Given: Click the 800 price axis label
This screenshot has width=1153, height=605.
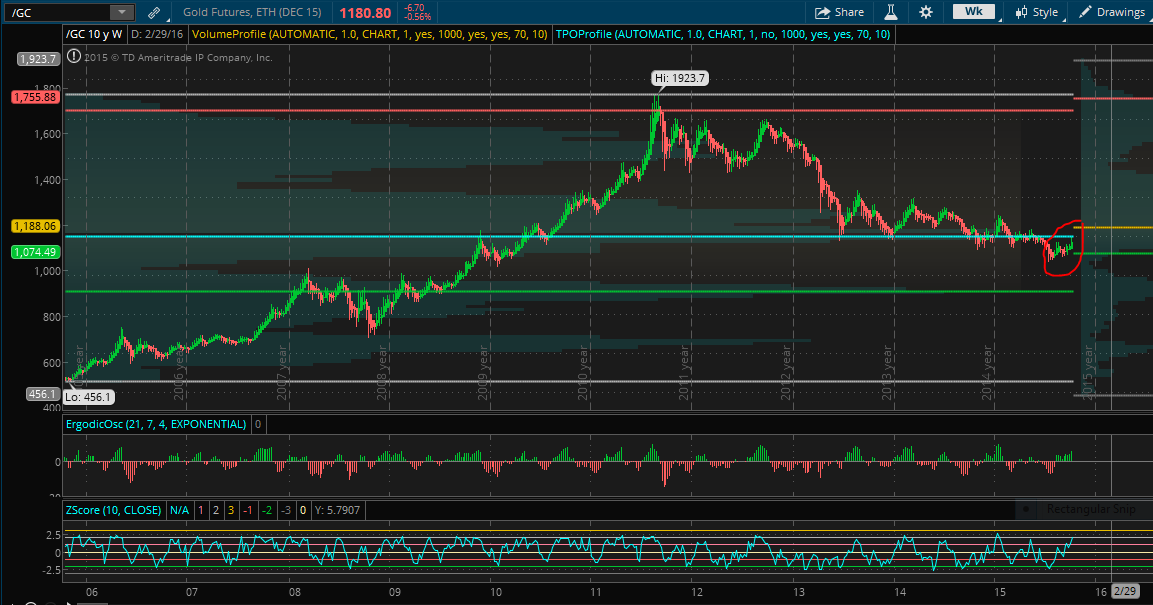Looking at the screenshot, I should coord(50,317).
